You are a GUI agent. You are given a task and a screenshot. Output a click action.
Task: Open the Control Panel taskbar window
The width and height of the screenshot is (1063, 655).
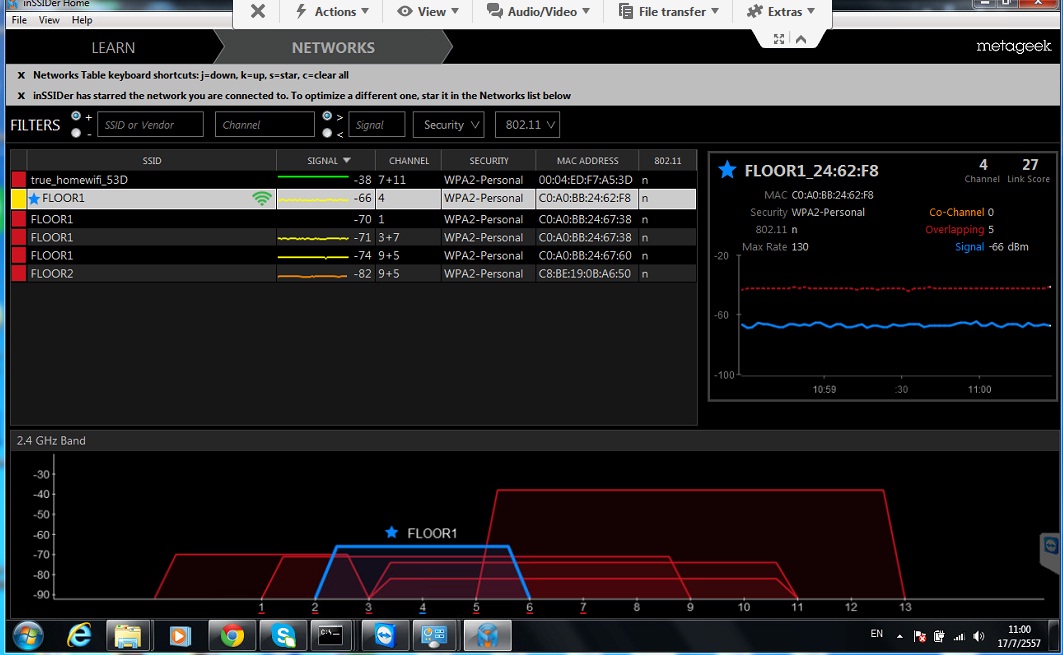(434, 636)
